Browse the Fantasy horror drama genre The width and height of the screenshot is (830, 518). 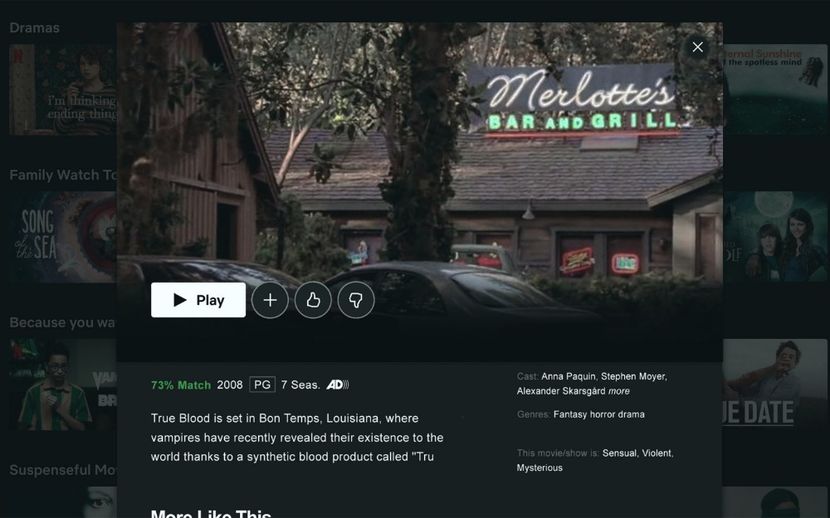(599, 414)
